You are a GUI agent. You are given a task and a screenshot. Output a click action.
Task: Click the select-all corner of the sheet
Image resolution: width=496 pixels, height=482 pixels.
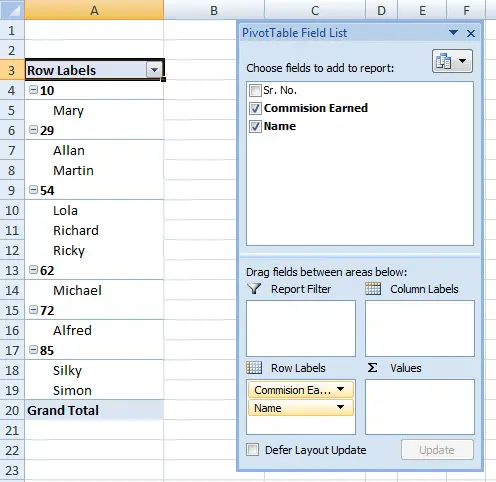tap(12, 10)
